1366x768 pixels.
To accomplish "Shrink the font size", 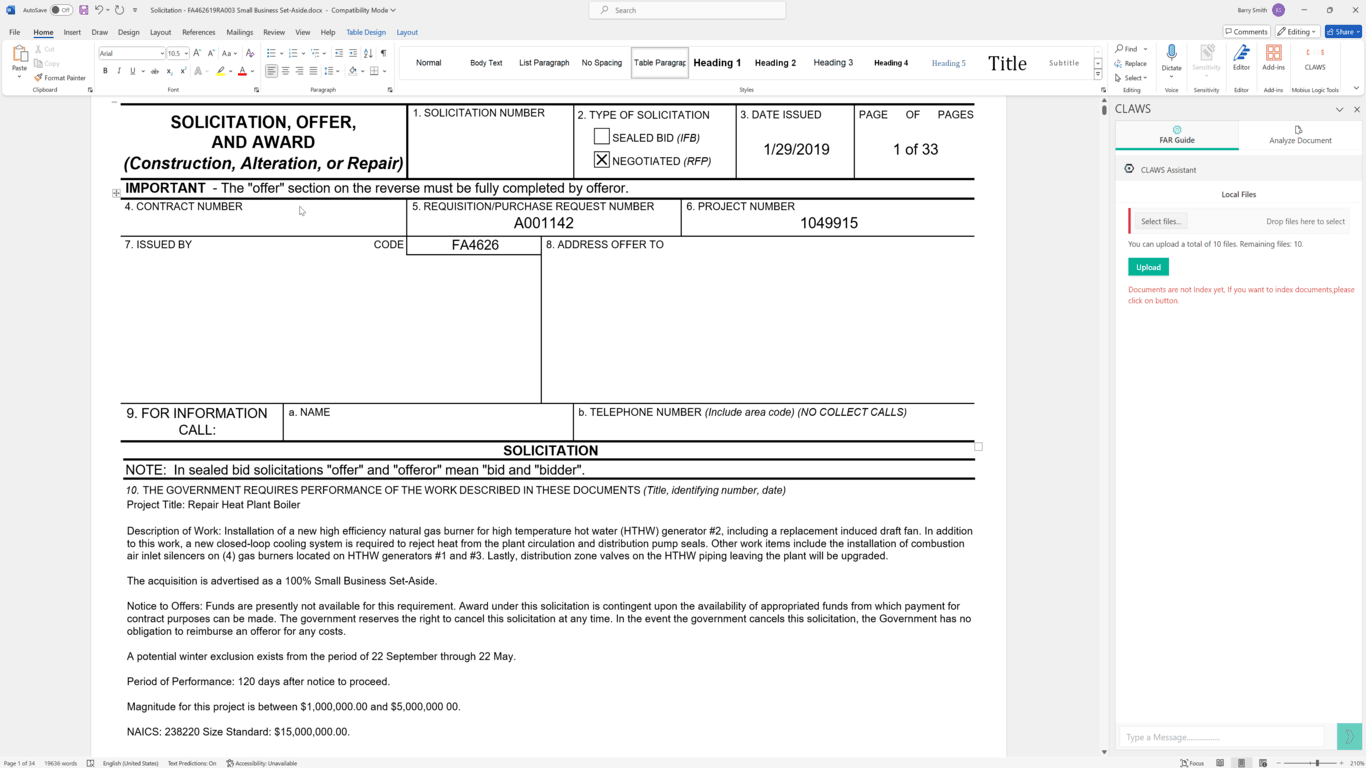I will pyautogui.click(x=211, y=53).
